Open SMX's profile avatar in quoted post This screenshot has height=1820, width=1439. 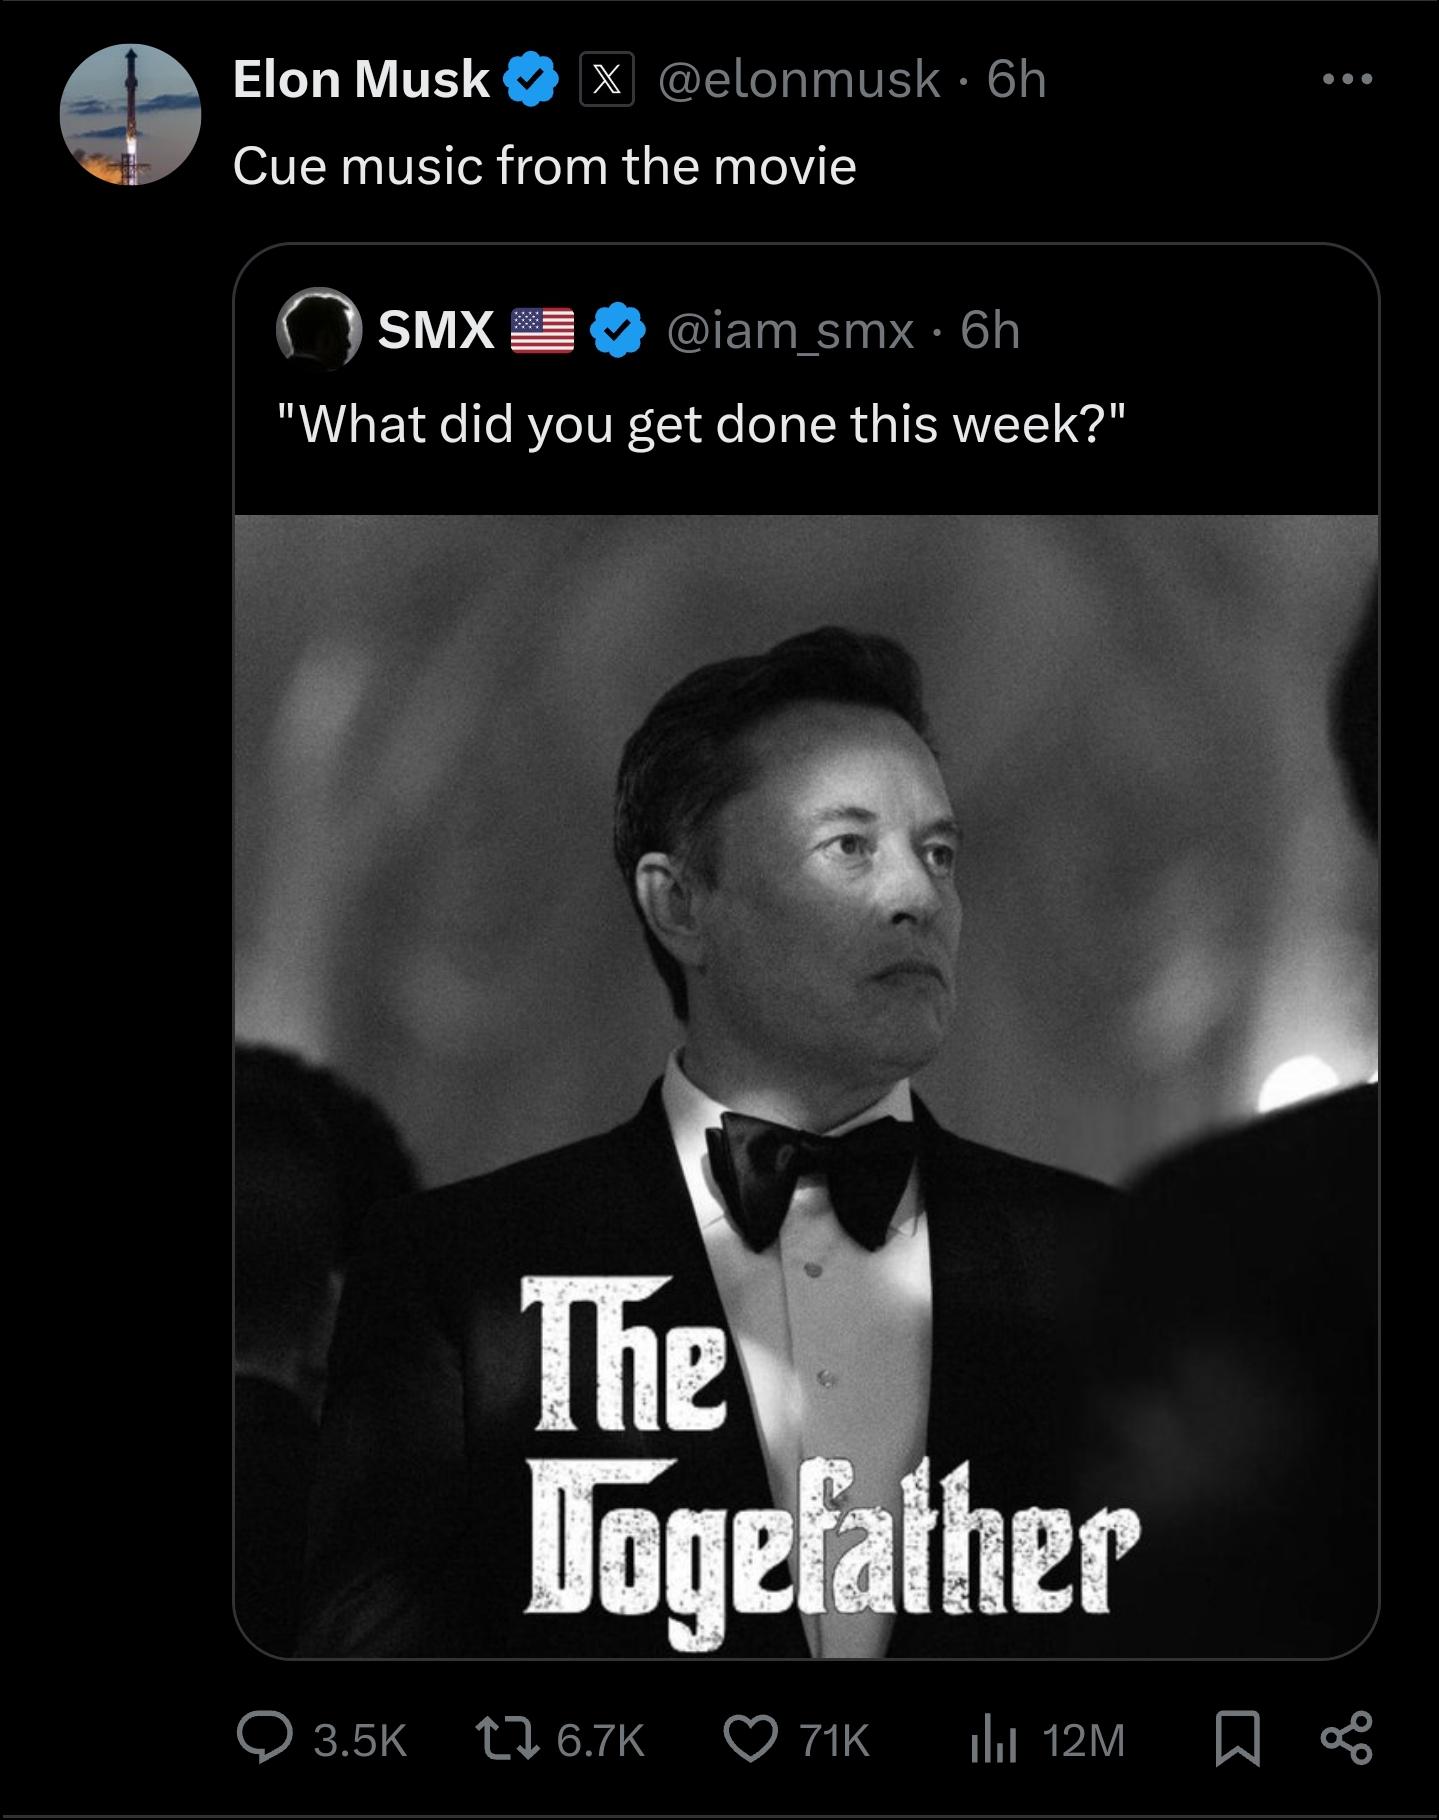(x=319, y=329)
